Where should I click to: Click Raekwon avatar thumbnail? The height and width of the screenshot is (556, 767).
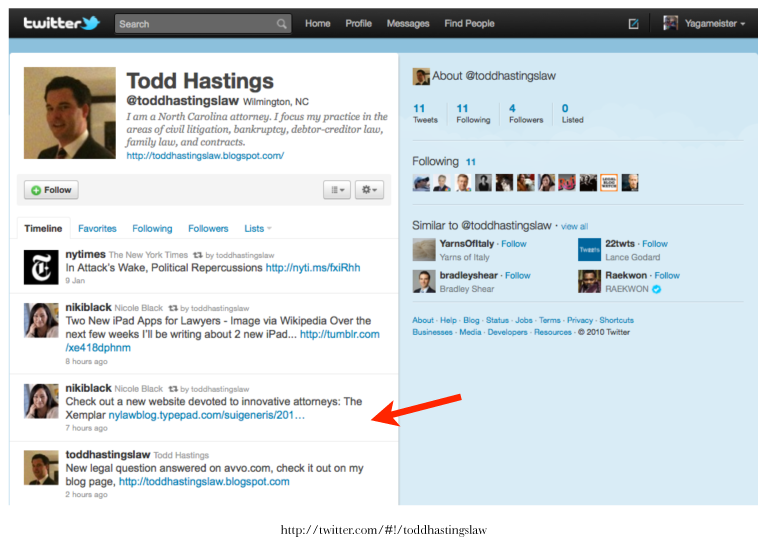tap(589, 282)
